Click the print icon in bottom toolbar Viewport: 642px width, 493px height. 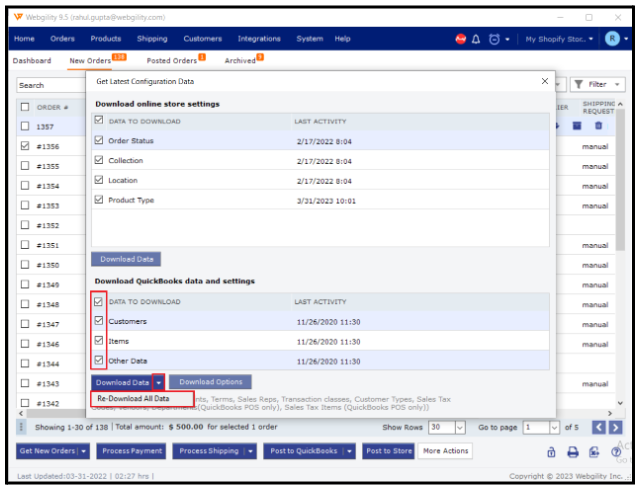pos(573,452)
